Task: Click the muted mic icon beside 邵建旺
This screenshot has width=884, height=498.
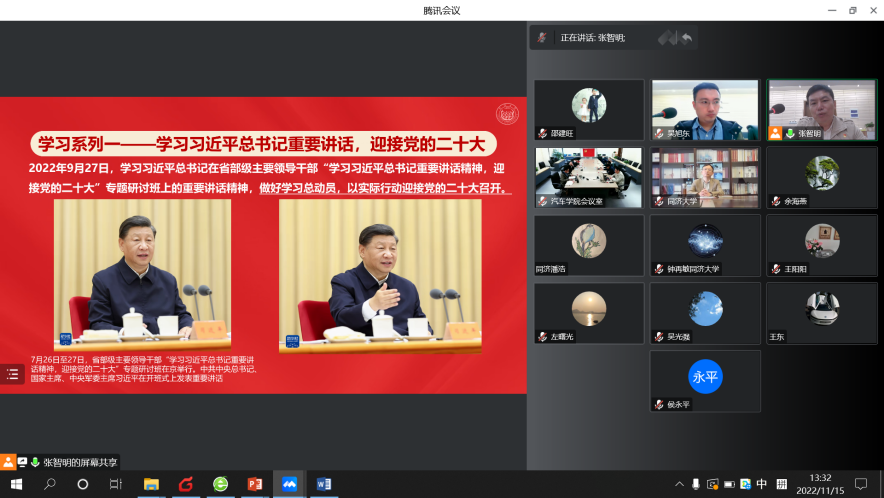Action: [x=542, y=133]
